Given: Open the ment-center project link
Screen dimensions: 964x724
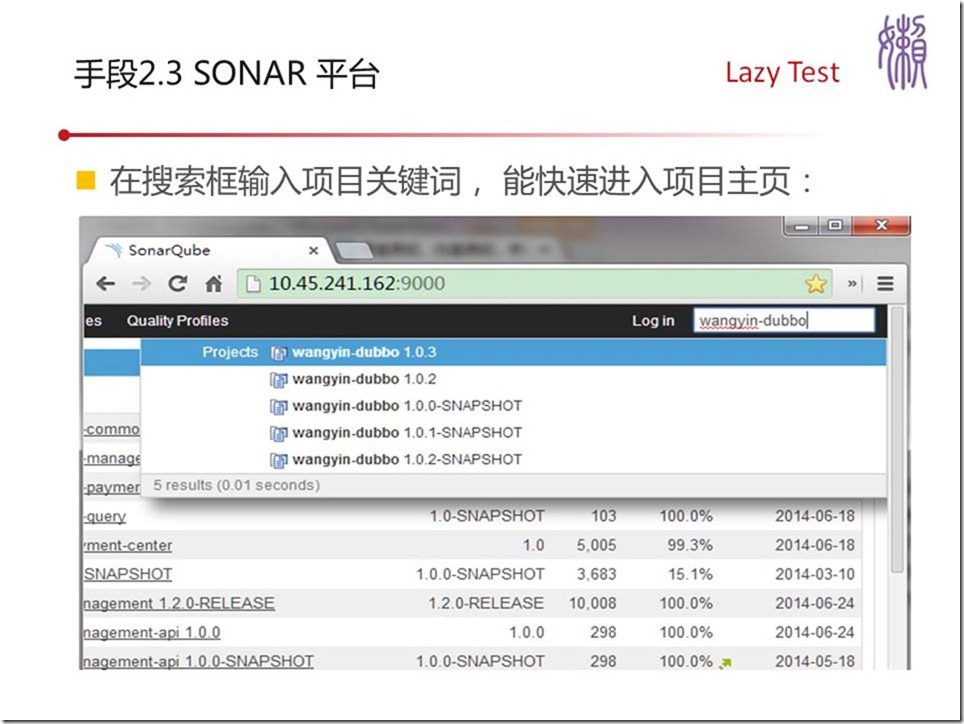Looking at the screenshot, I should point(128,545).
